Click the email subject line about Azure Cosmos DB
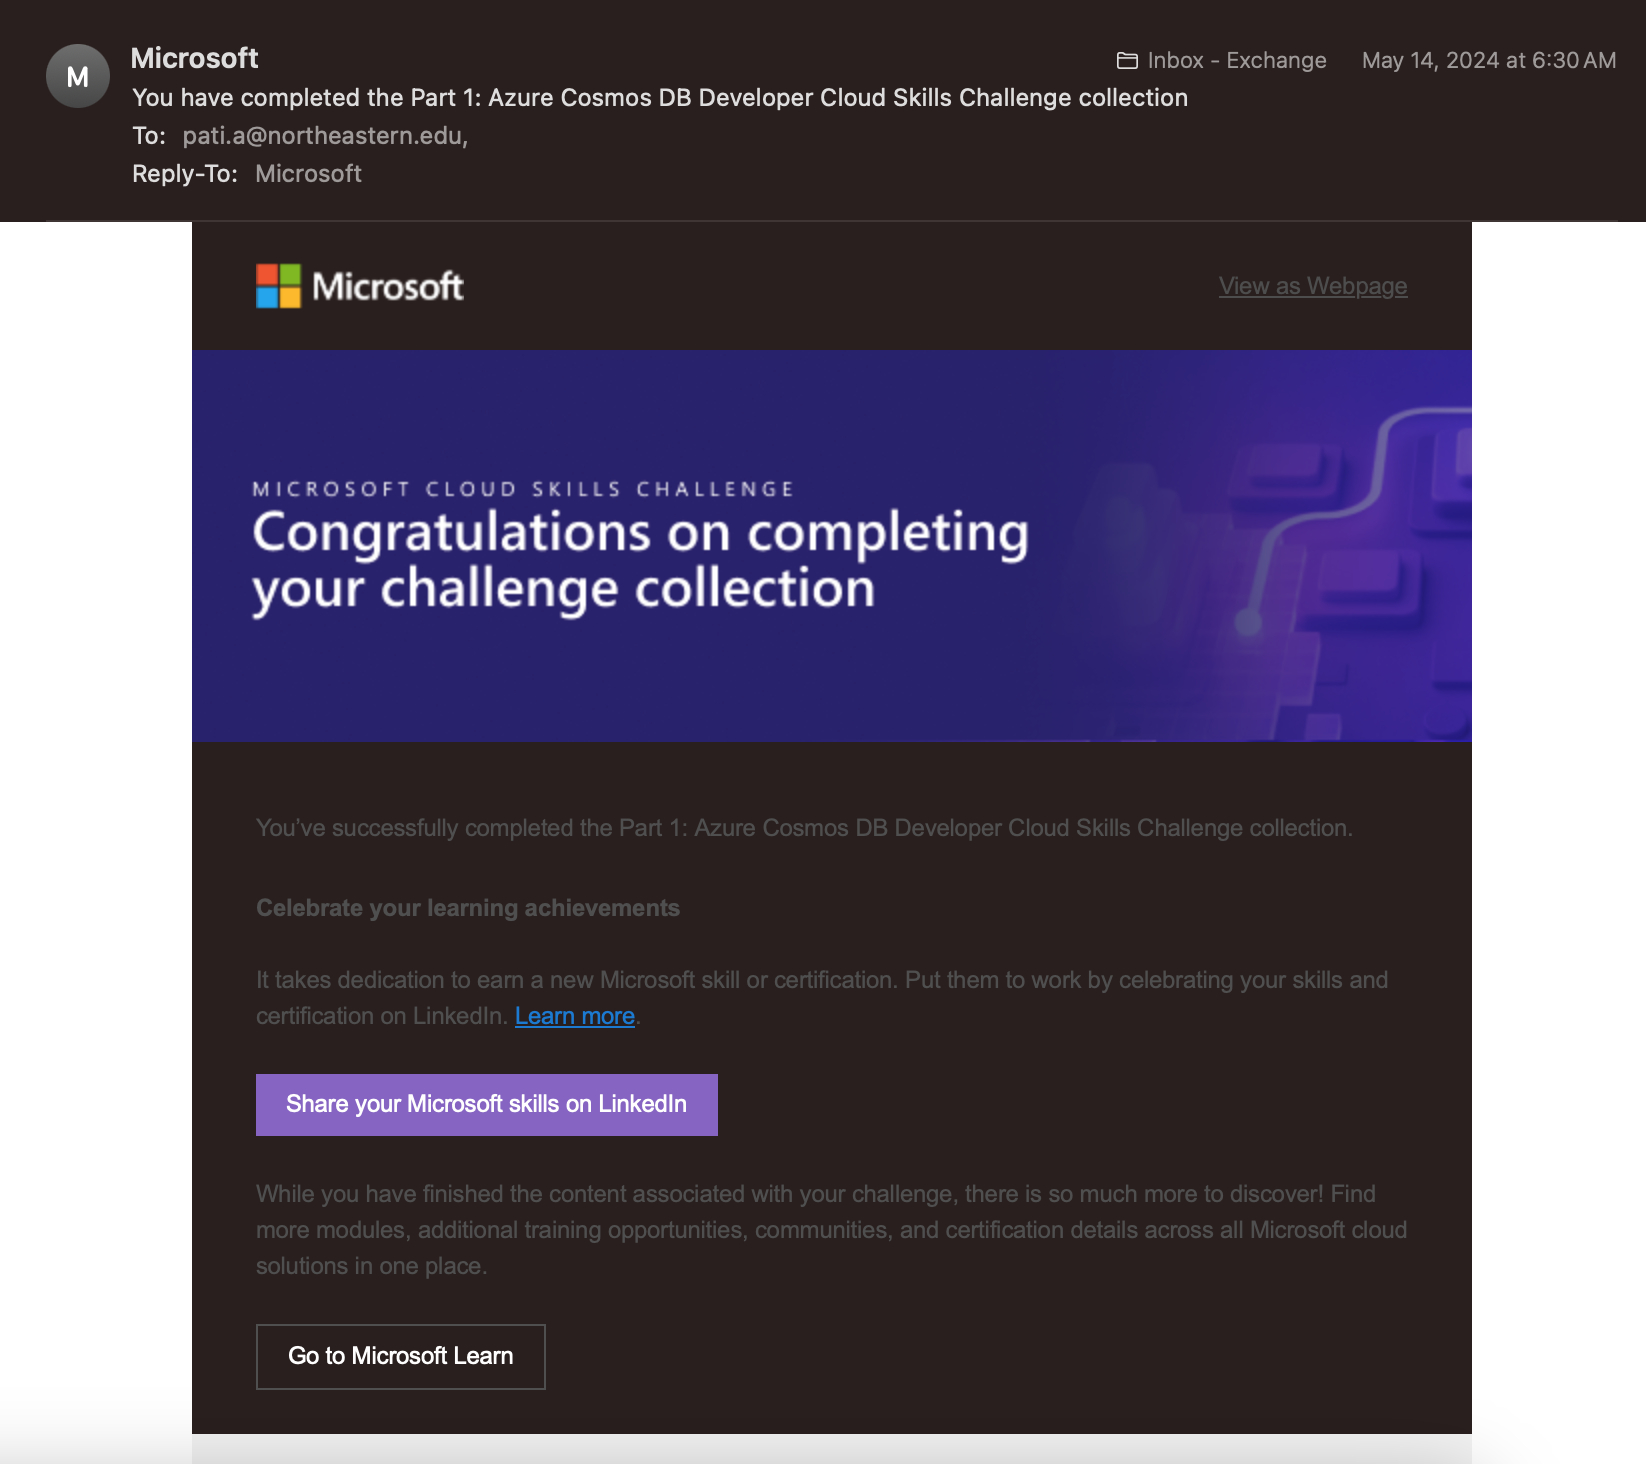 [660, 98]
